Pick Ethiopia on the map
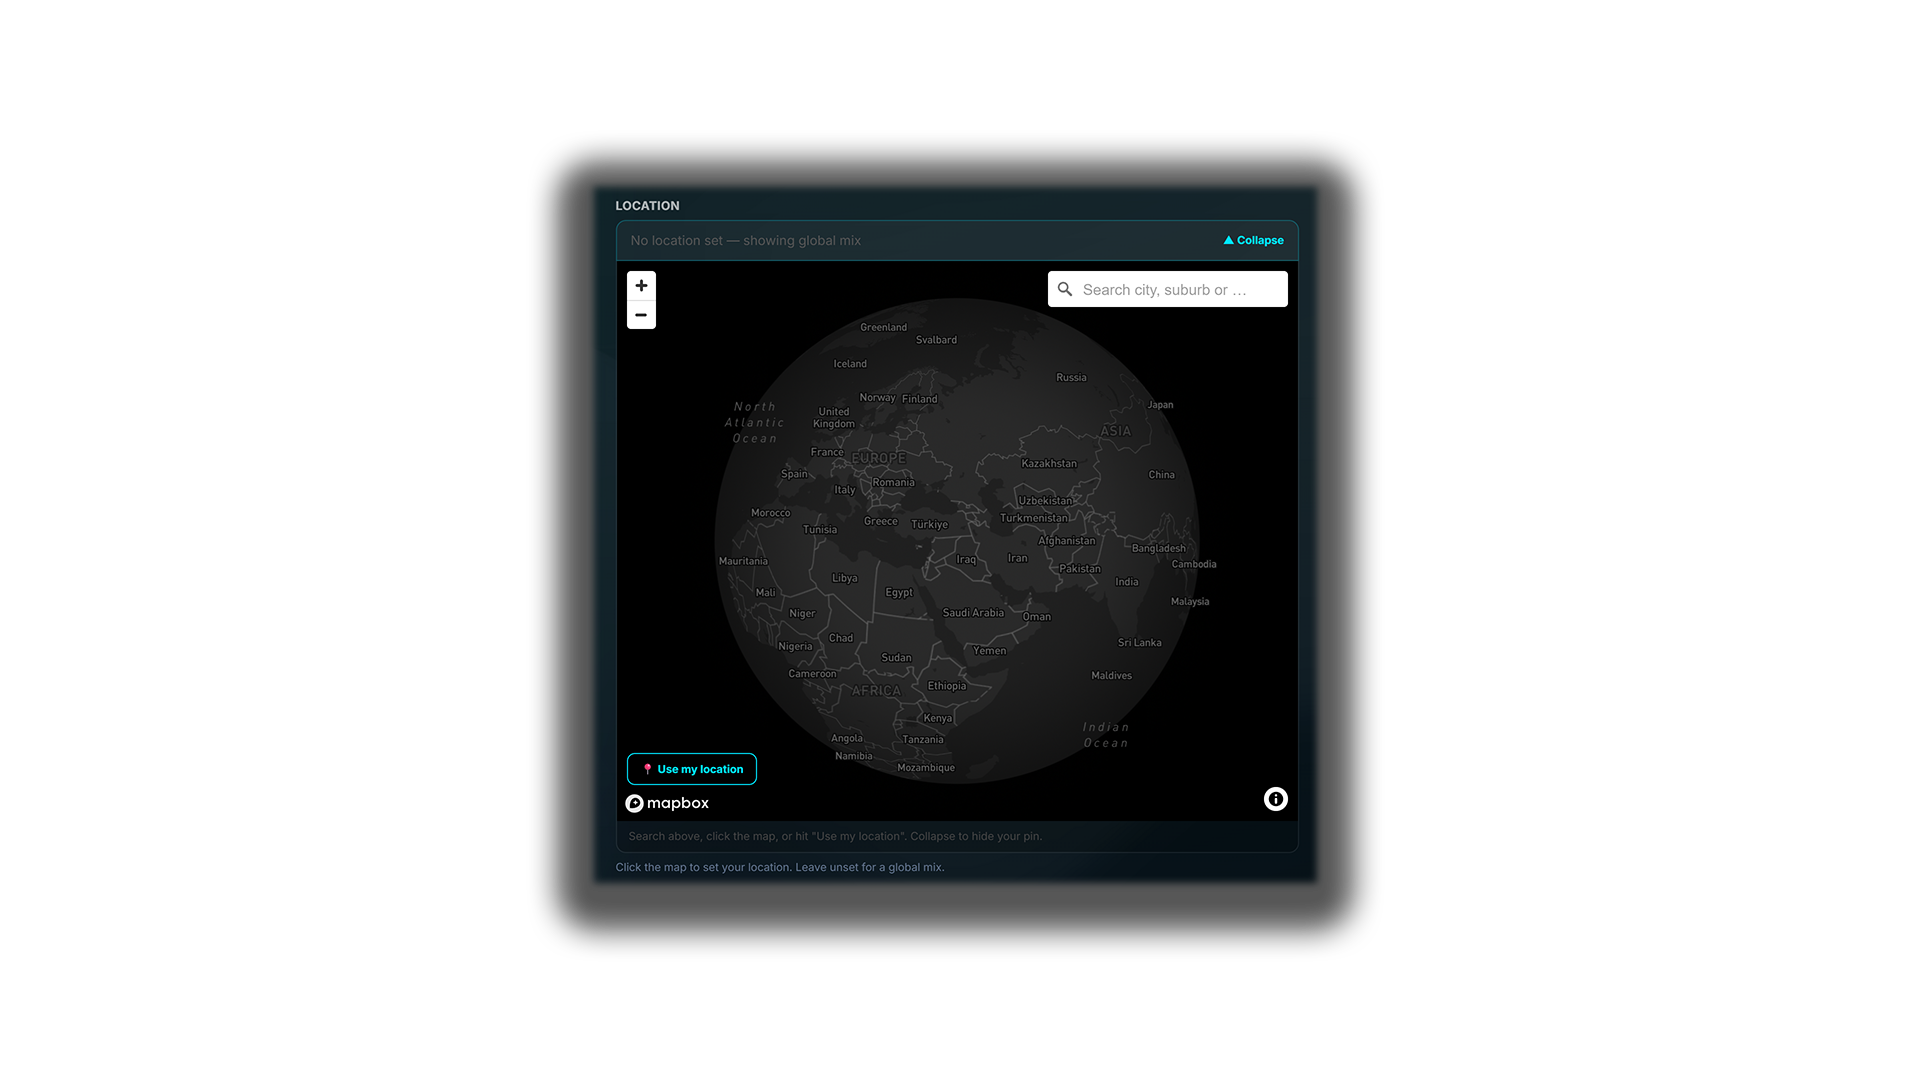Image resolution: width=1920 pixels, height=1080 pixels. click(947, 686)
